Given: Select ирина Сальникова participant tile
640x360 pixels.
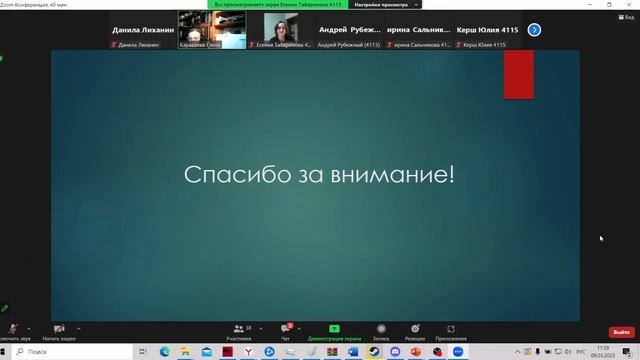Looking at the screenshot, I should click(418, 30).
